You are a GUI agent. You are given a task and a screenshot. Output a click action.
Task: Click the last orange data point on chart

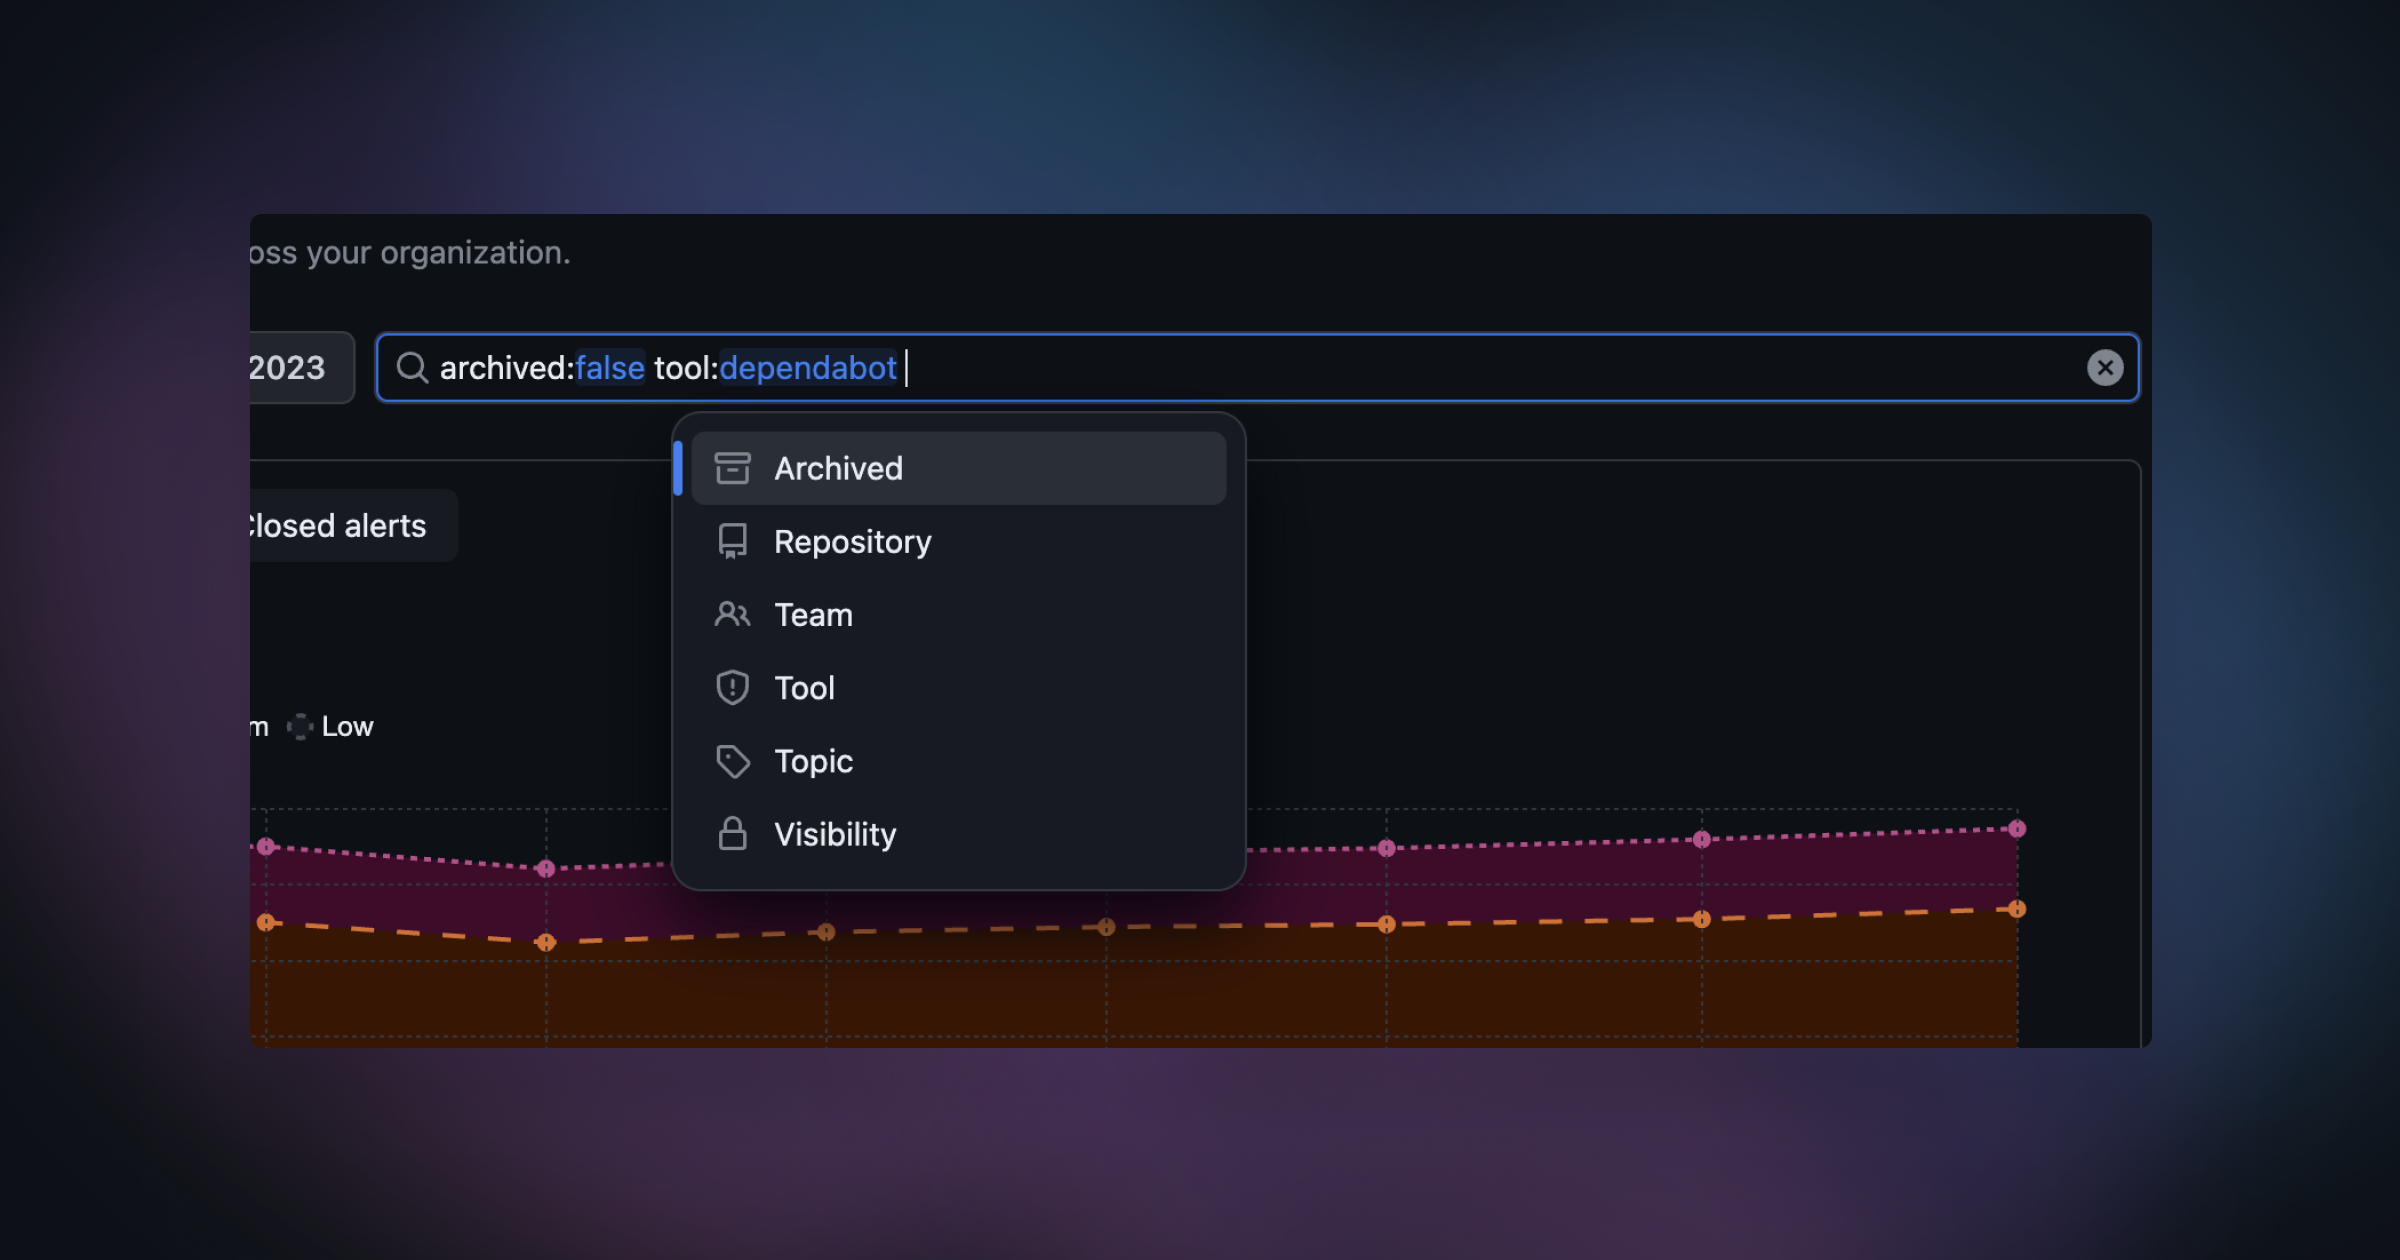(2017, 909)
